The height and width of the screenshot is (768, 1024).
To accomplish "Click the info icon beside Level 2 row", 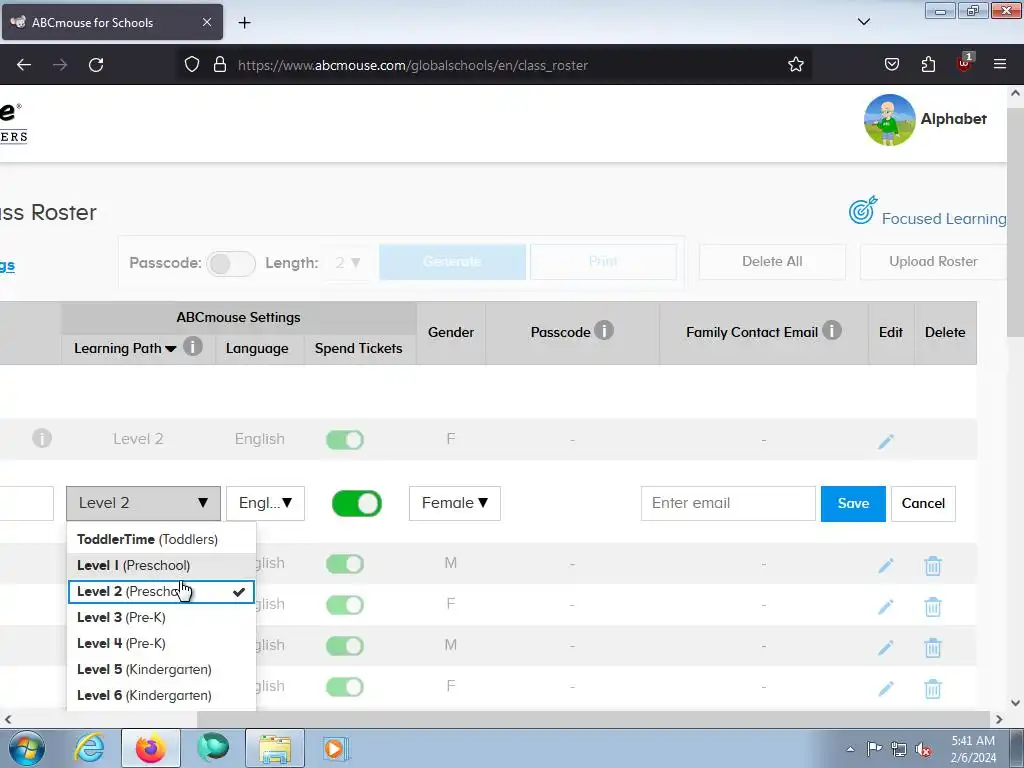I will [42, 438].
